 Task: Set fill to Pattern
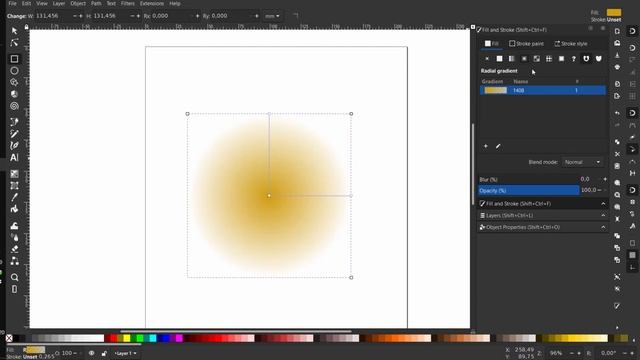[549, 59]
